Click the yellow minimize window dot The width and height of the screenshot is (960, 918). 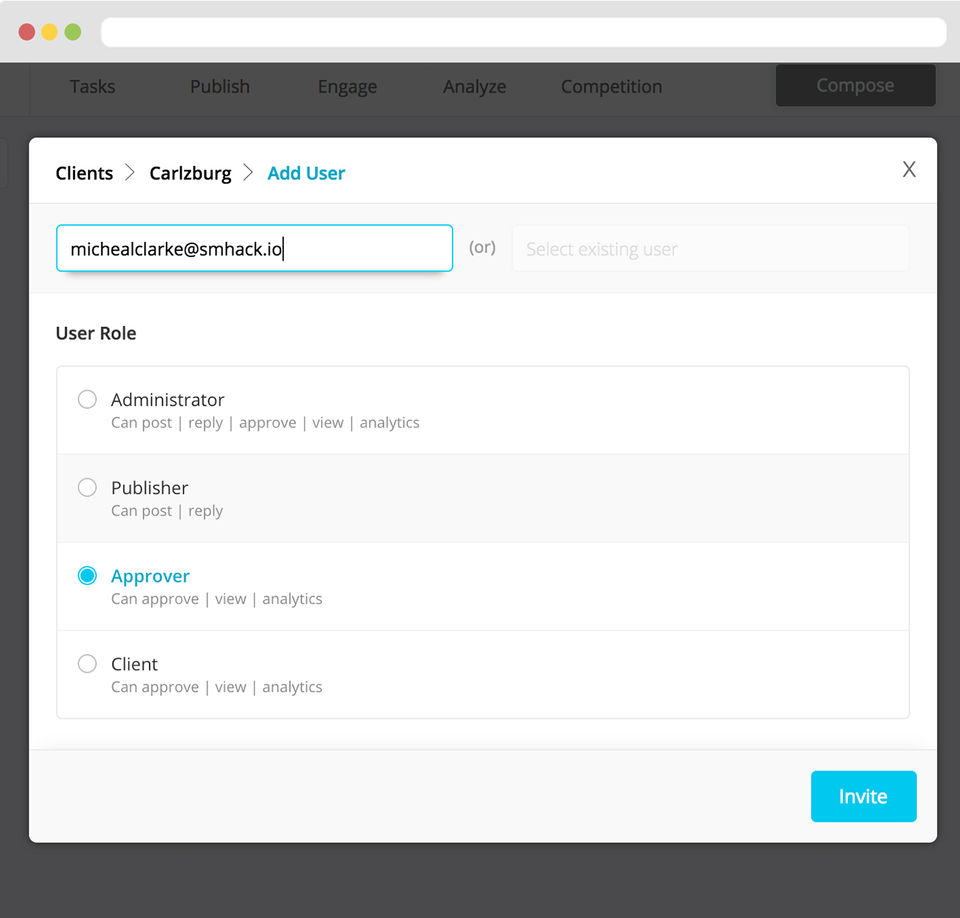[50, 32]
